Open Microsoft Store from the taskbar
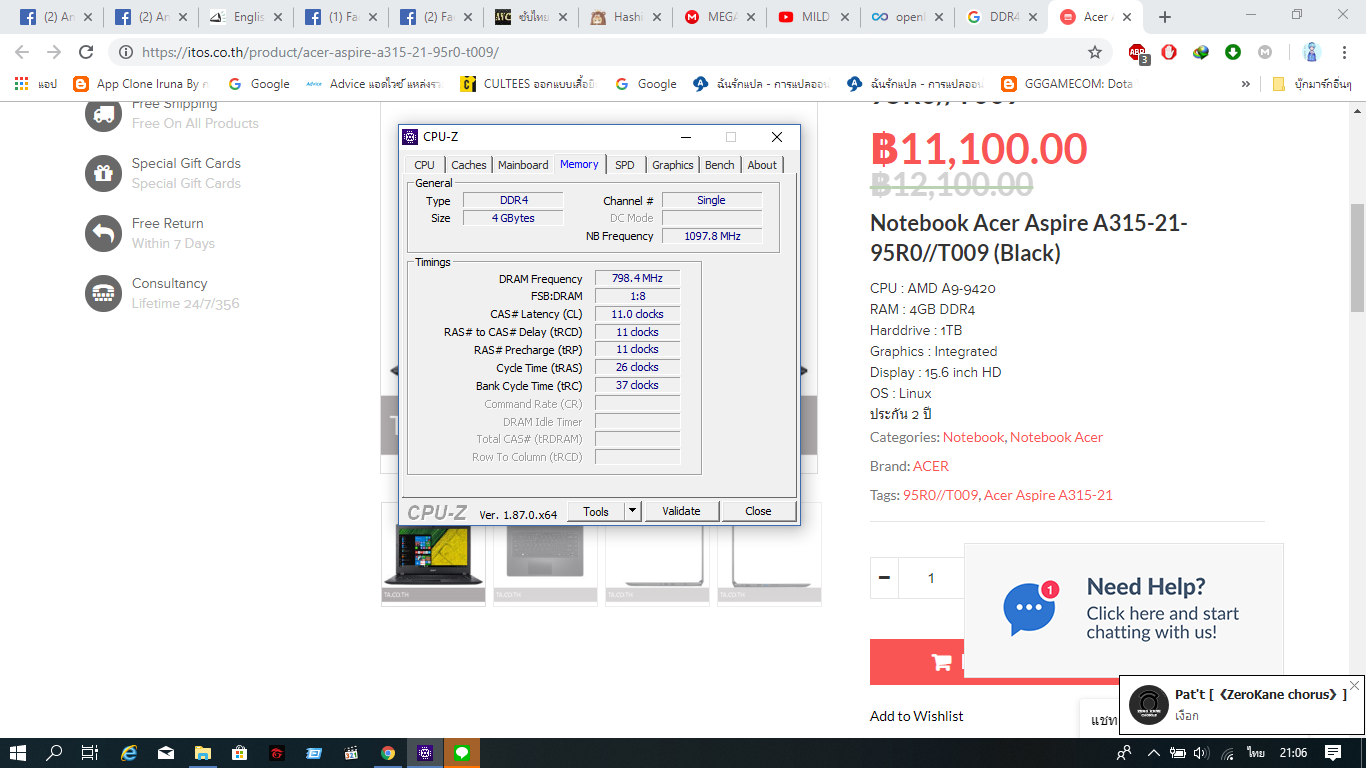Image resolution: width=1366 pixels, height=768 pixels. click(x=240, y=753)
